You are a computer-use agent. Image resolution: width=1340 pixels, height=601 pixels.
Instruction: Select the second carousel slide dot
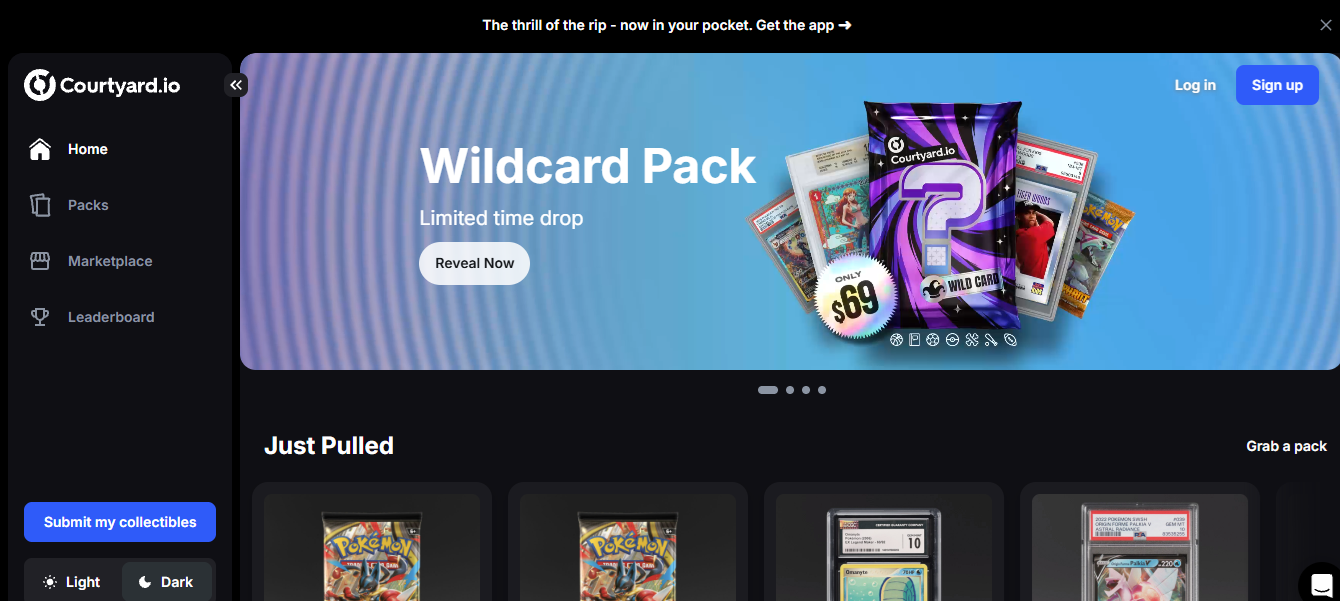pyautogui.click(x=790, y=390)
